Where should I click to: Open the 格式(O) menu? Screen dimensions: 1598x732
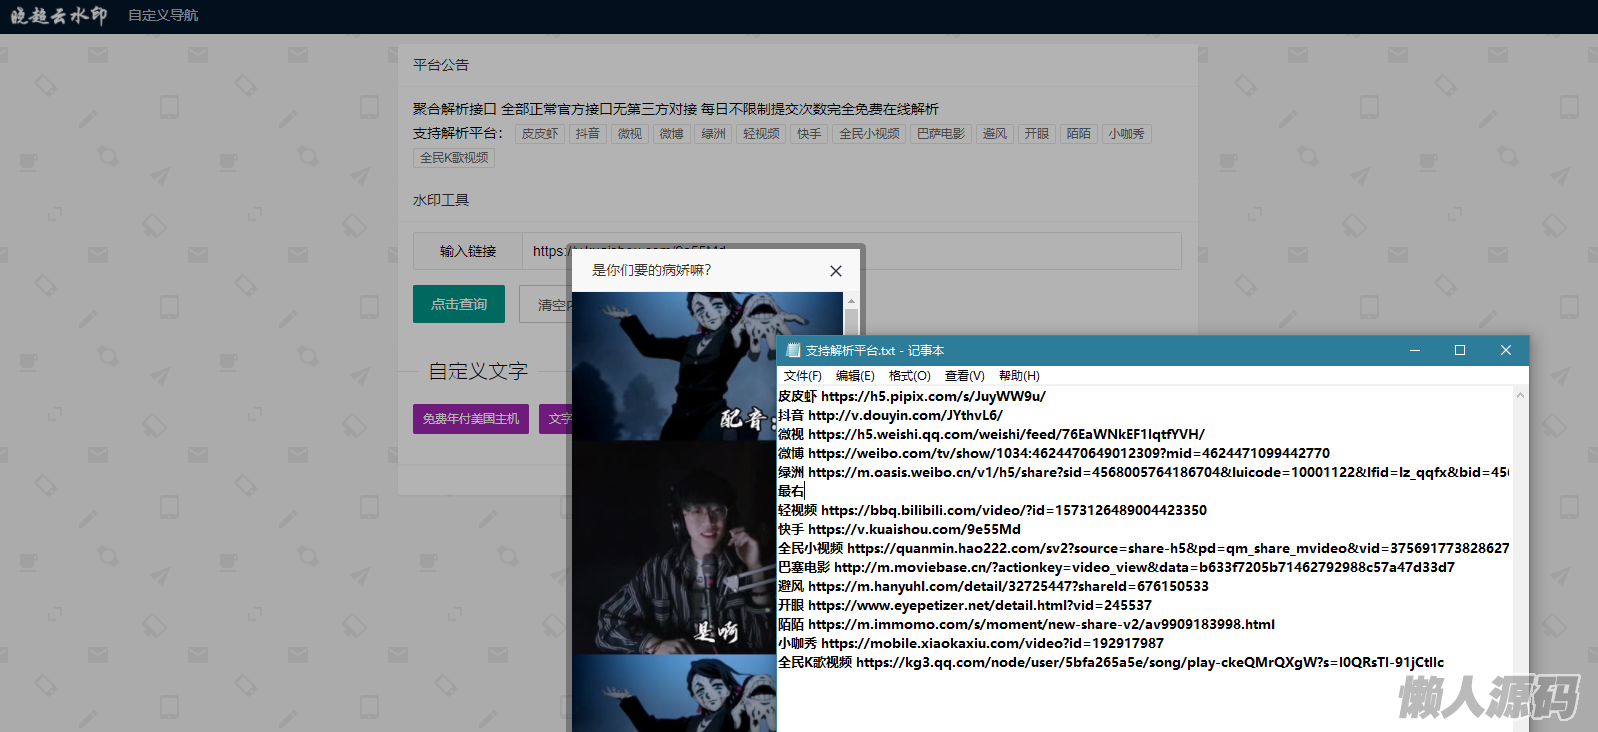pos(909,376)
